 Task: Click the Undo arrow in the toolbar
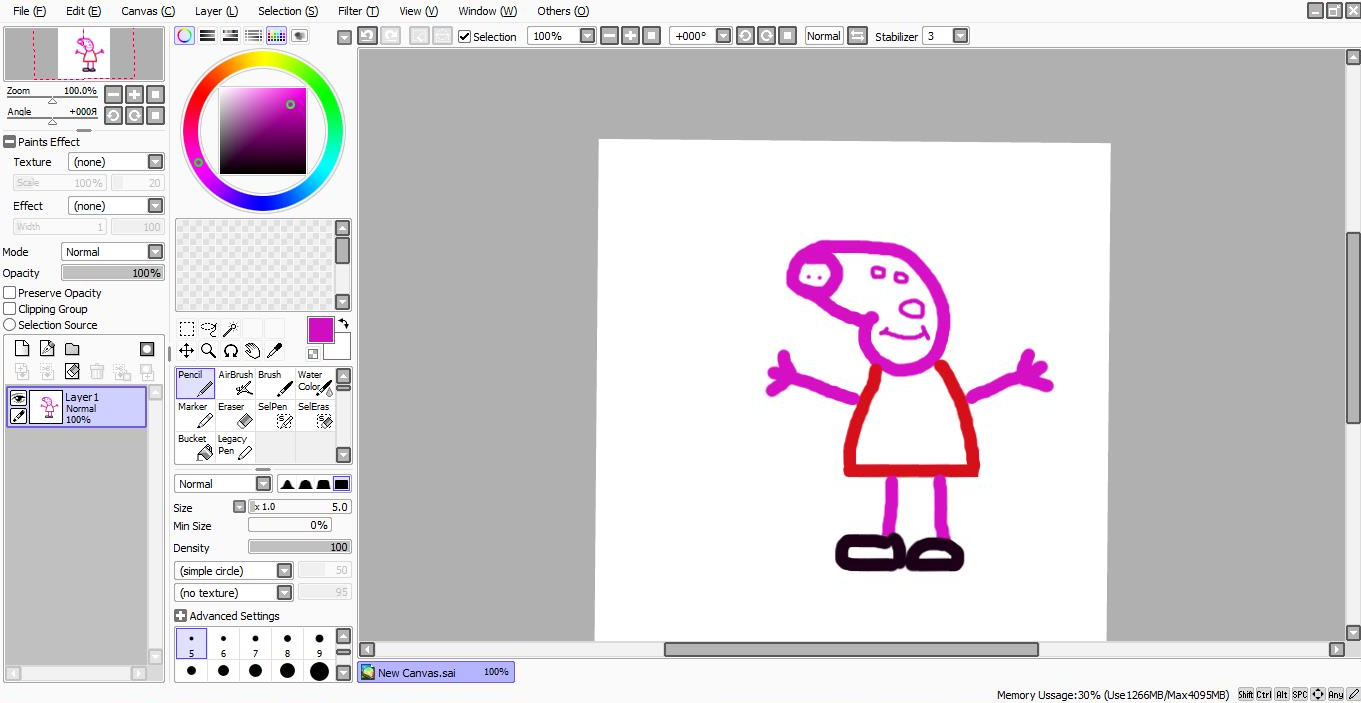tap(367, 36)
